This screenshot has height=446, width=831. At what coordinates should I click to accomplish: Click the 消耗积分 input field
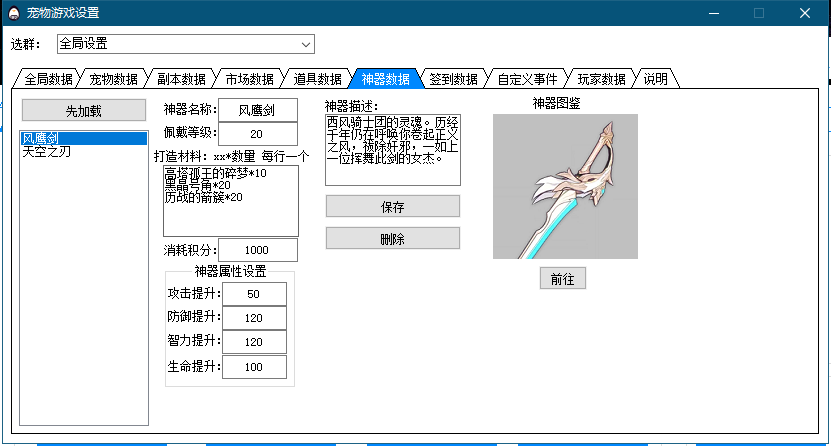click(x=257, y=250)
